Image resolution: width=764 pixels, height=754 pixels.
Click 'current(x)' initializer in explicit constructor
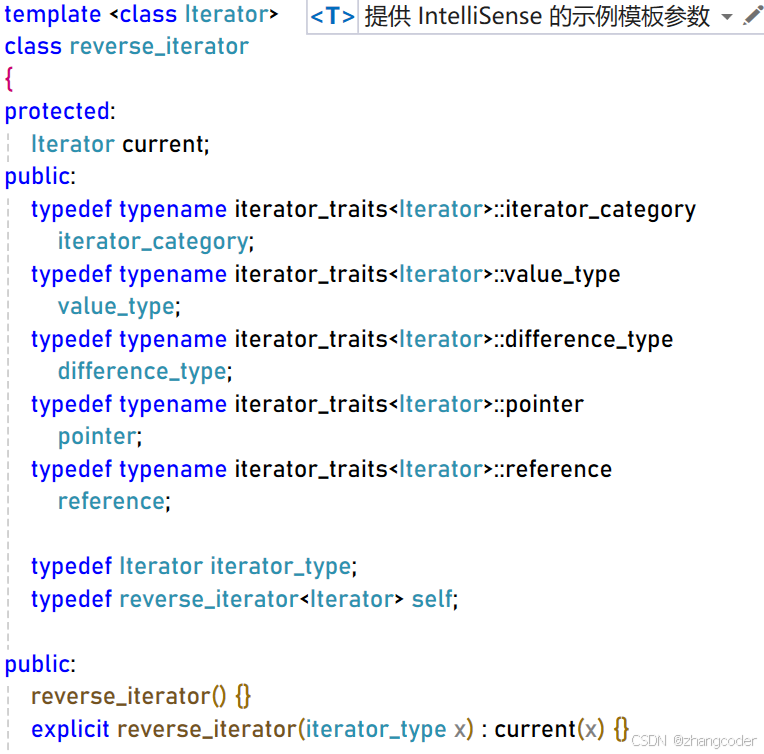coord(549,730)
